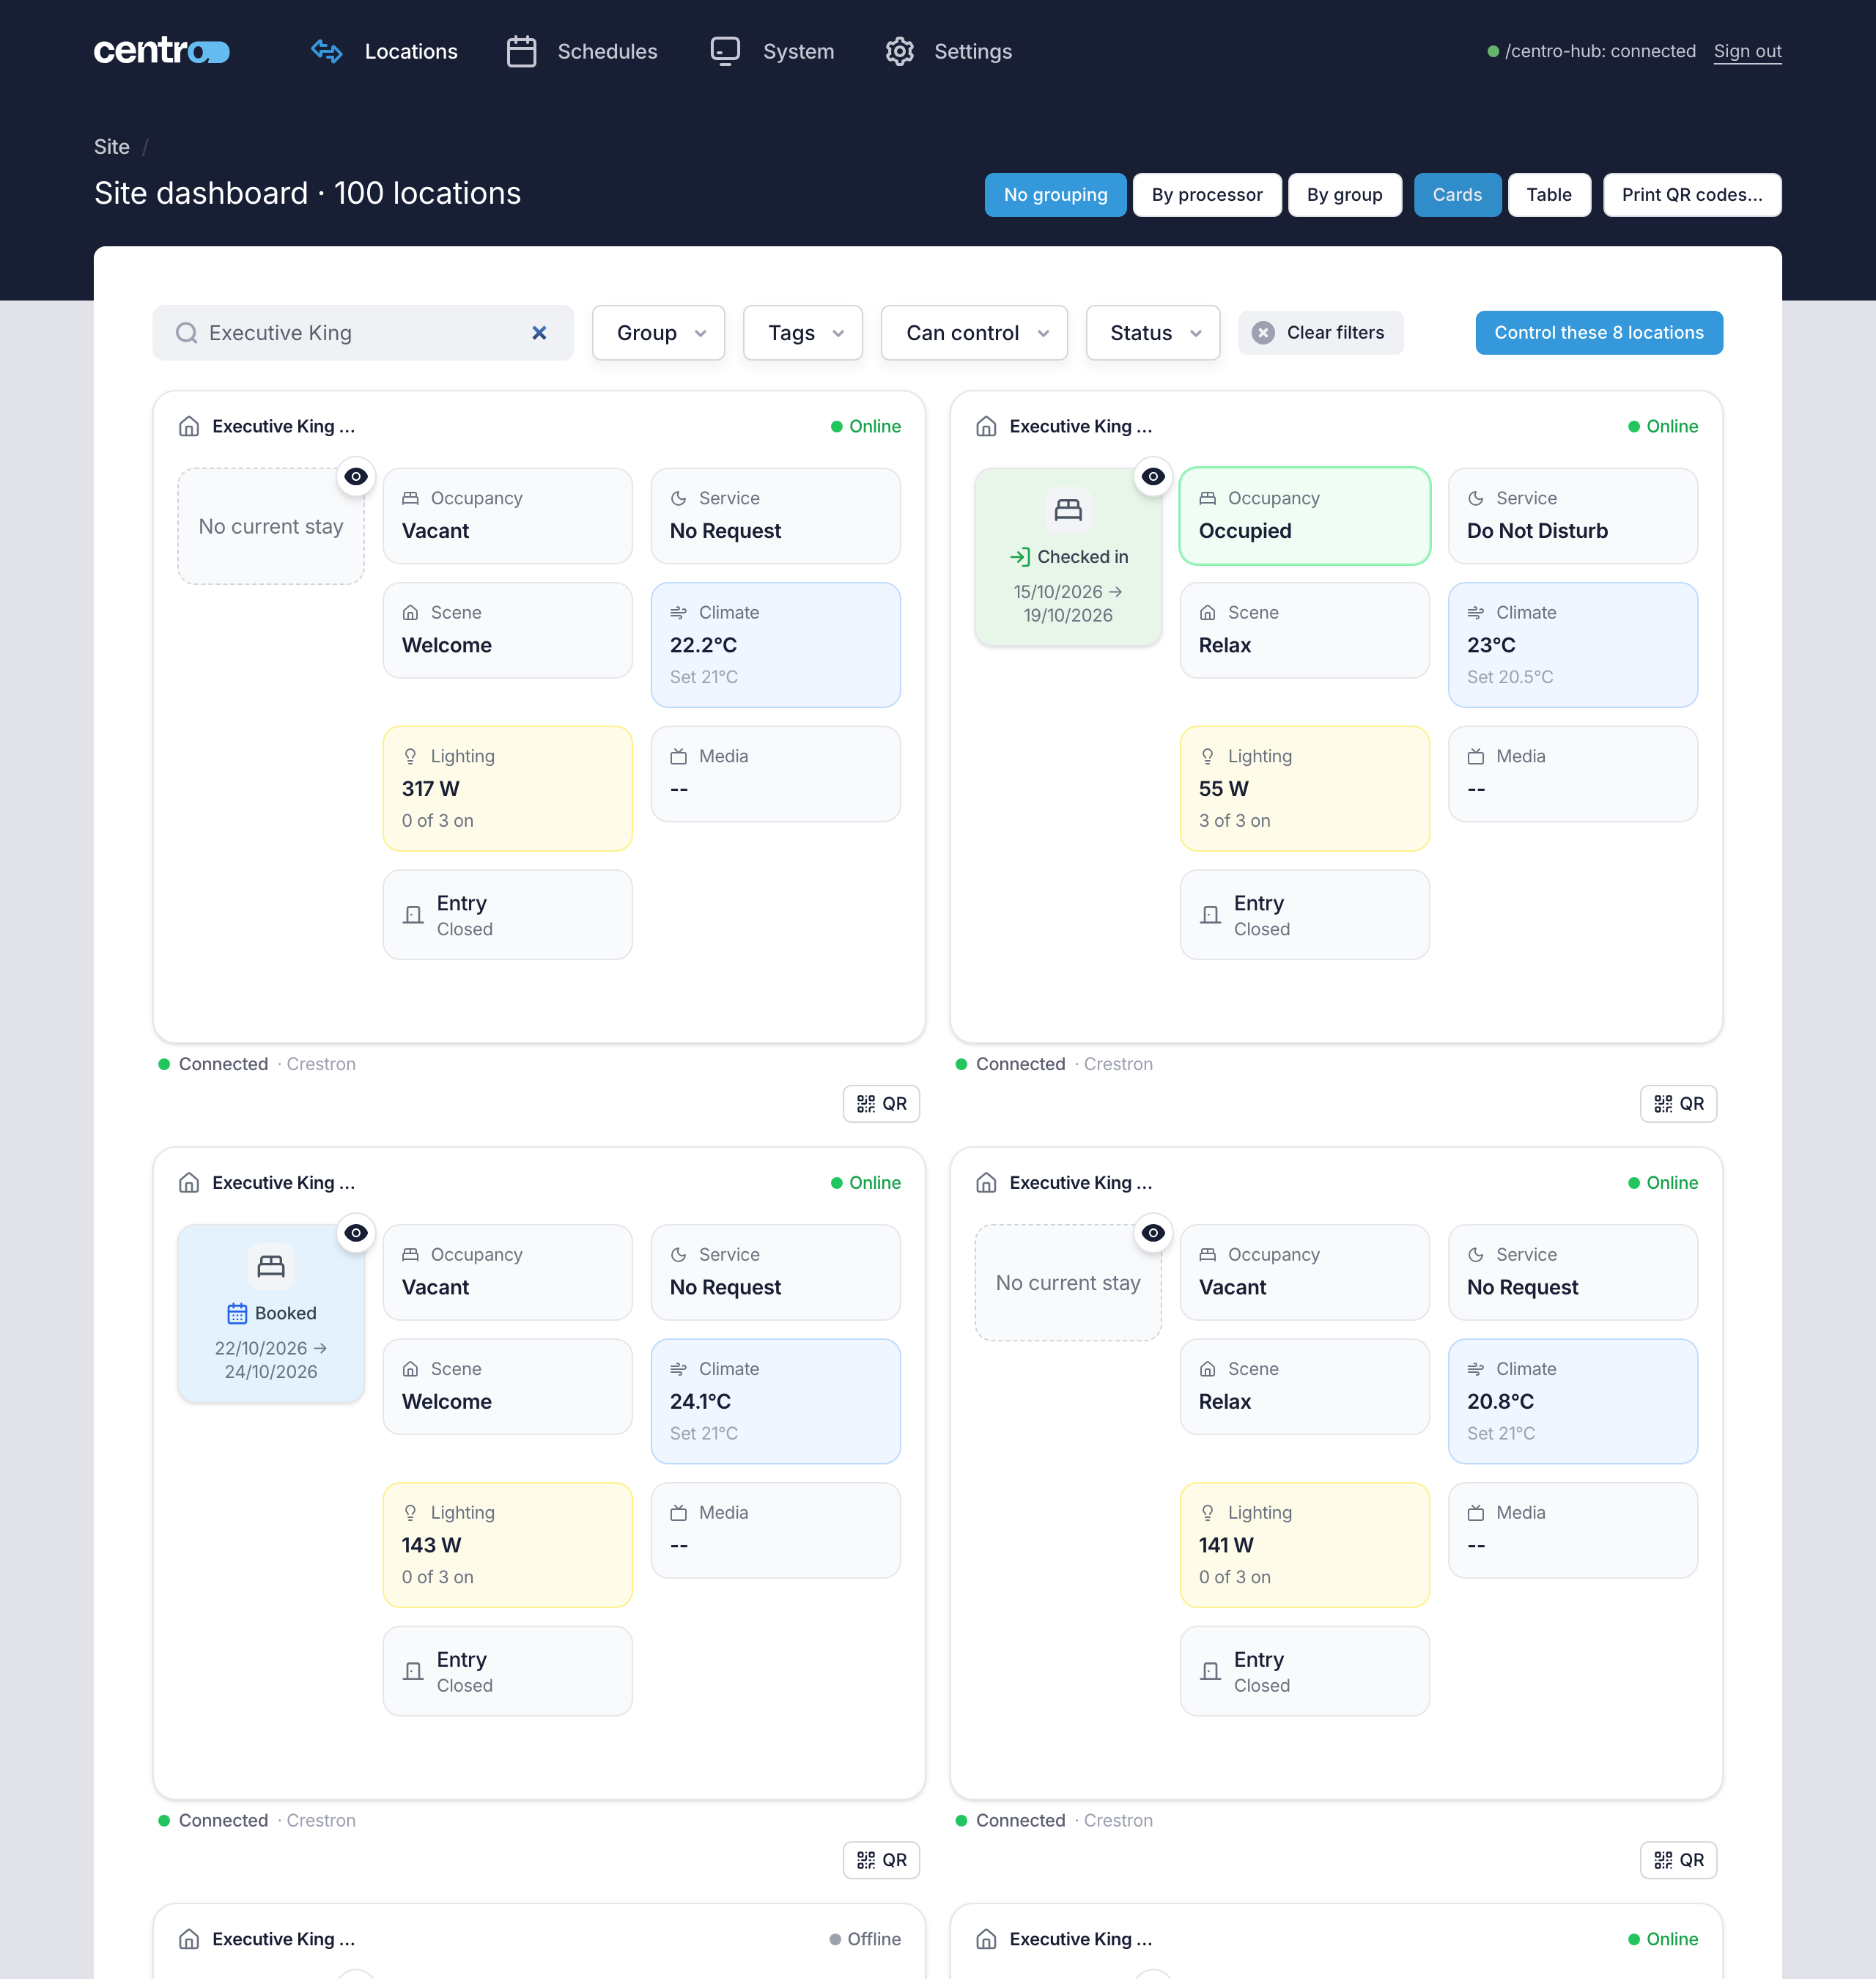Click QR button under Booked card

click(x=881, y=1860)
